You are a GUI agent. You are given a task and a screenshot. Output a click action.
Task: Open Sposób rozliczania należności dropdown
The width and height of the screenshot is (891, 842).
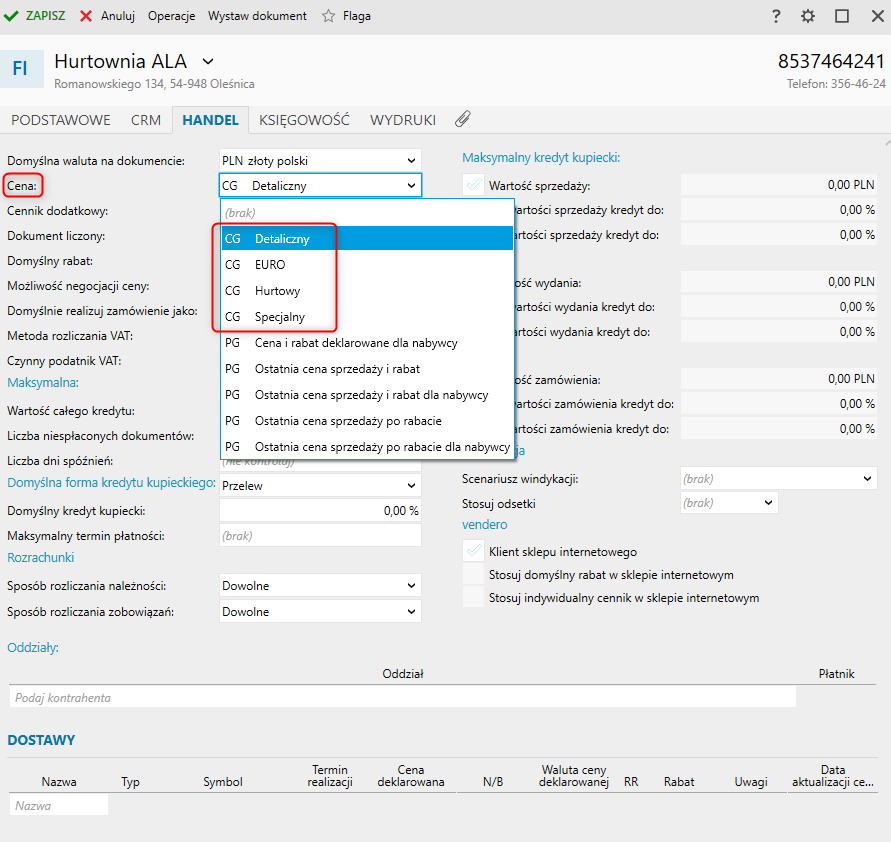point(320,586)
